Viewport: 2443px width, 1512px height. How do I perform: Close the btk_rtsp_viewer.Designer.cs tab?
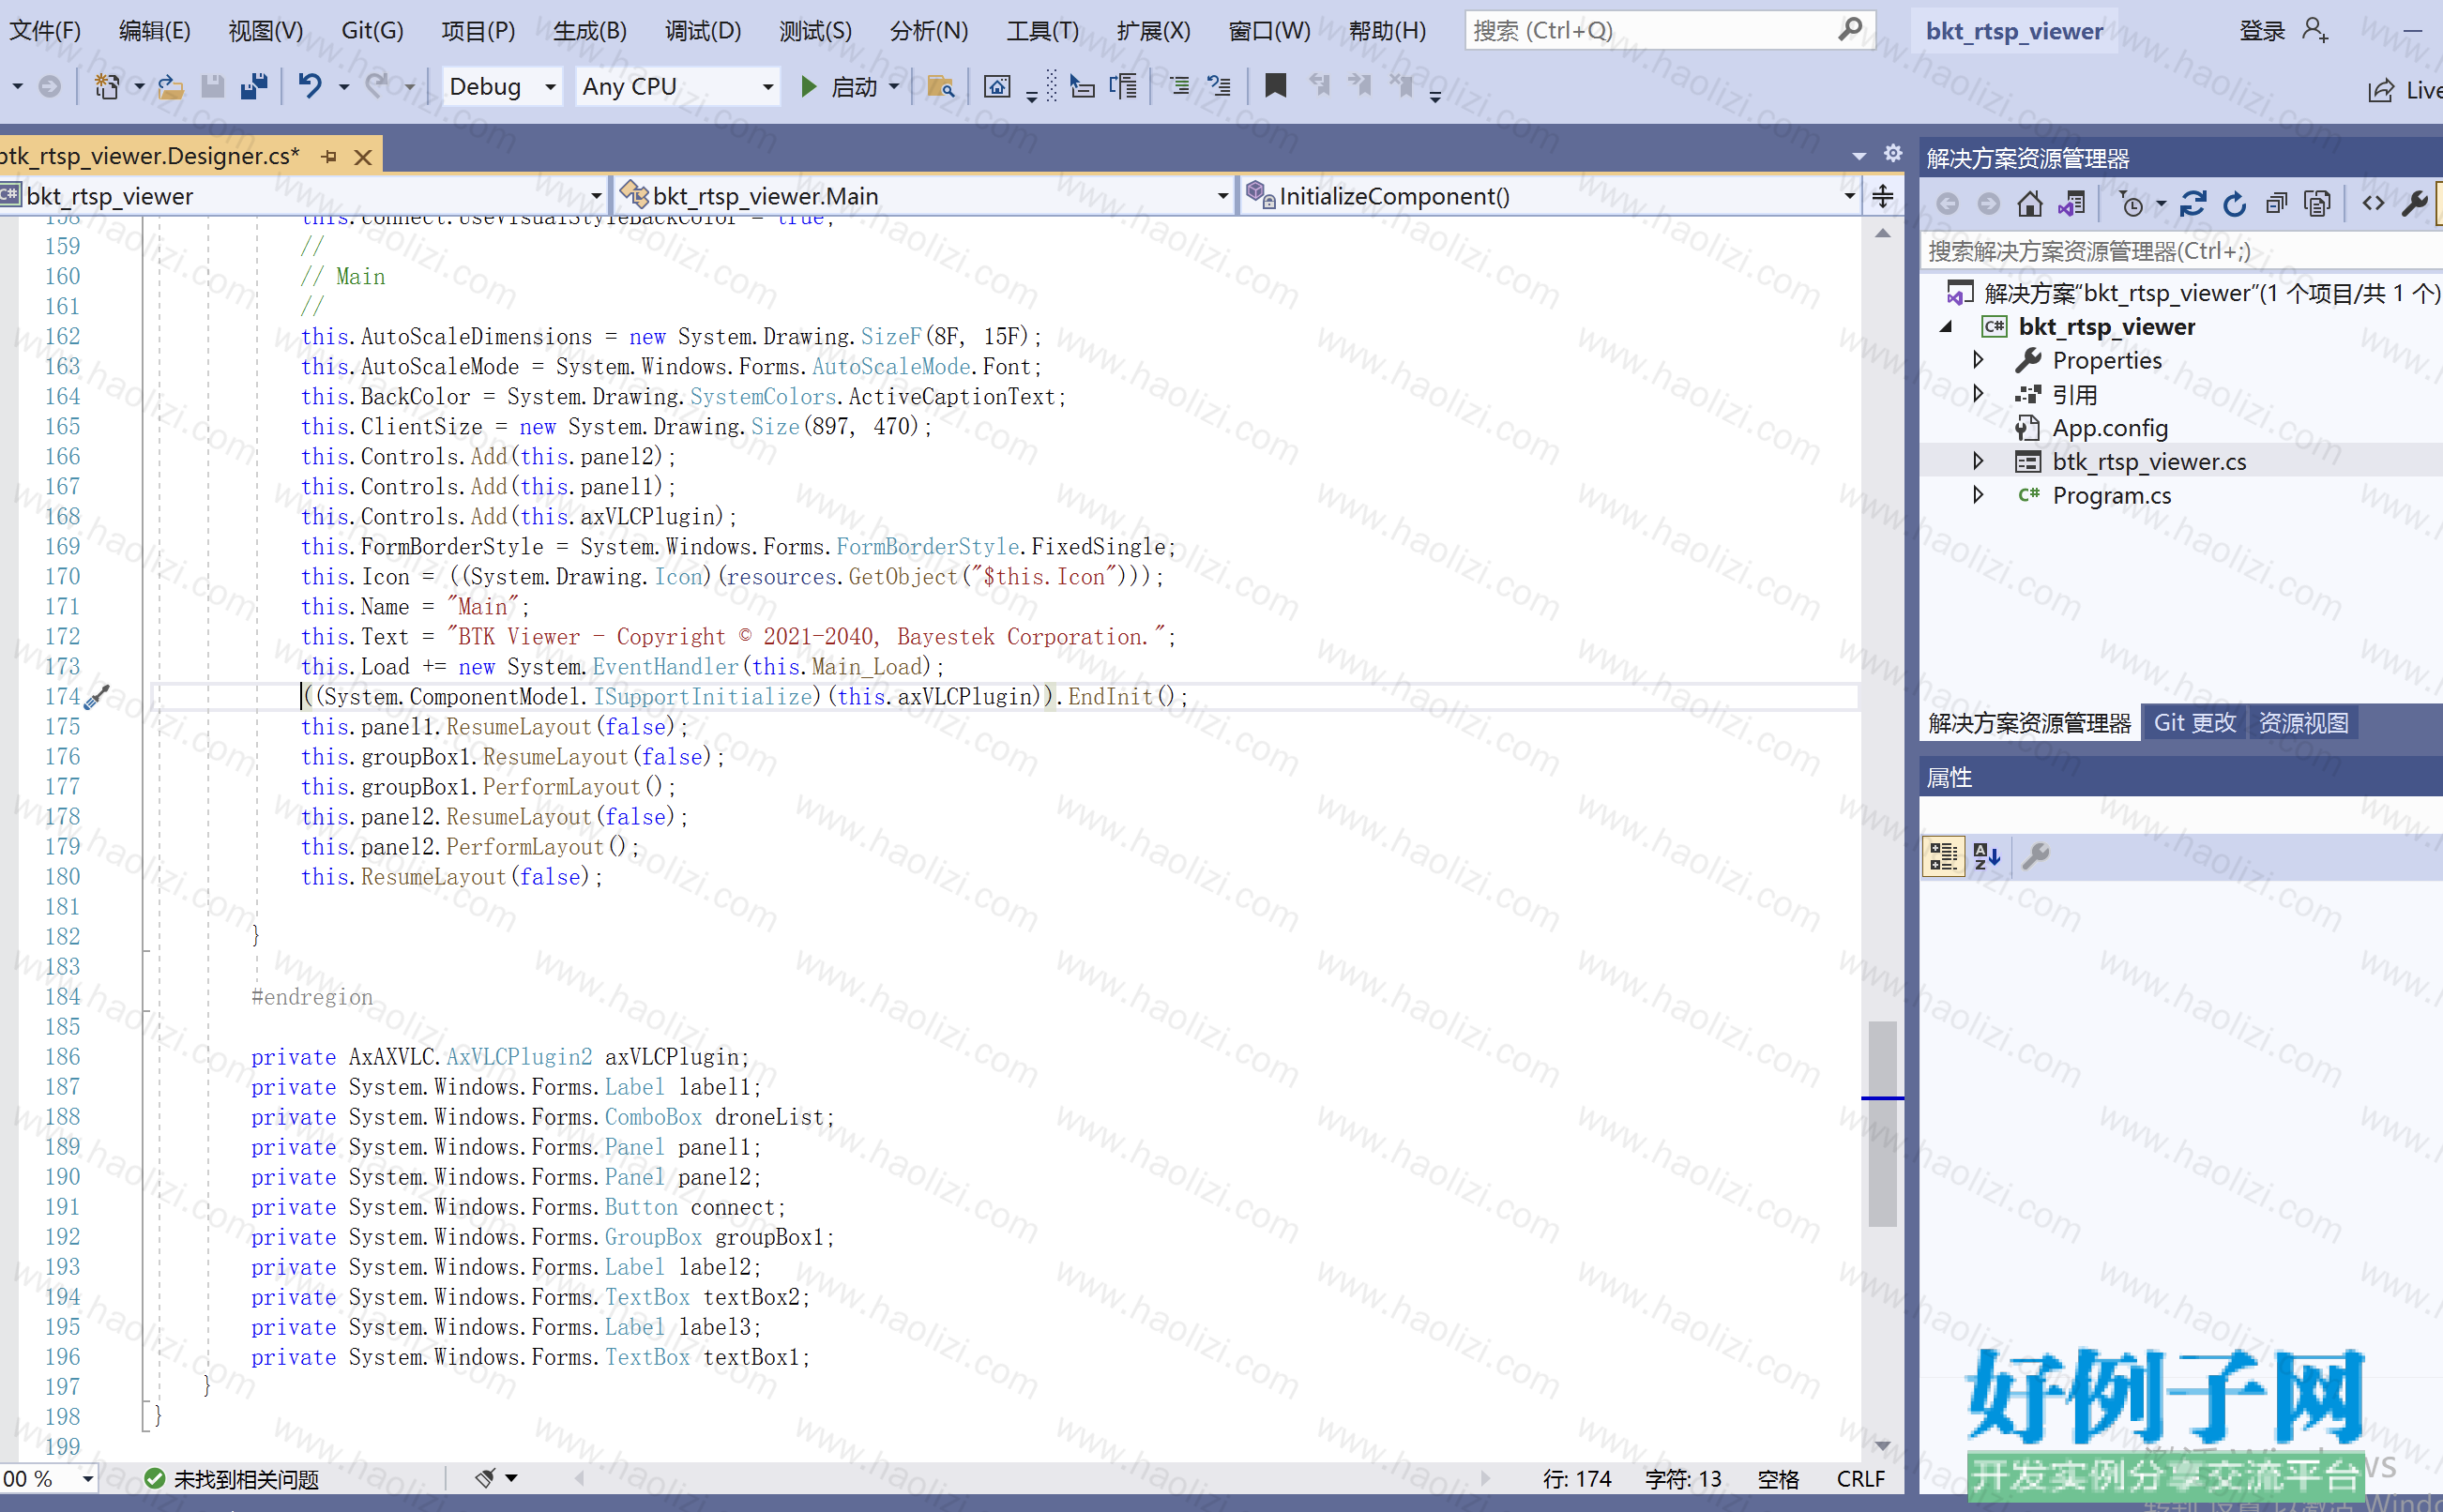(x=363, y=157)
